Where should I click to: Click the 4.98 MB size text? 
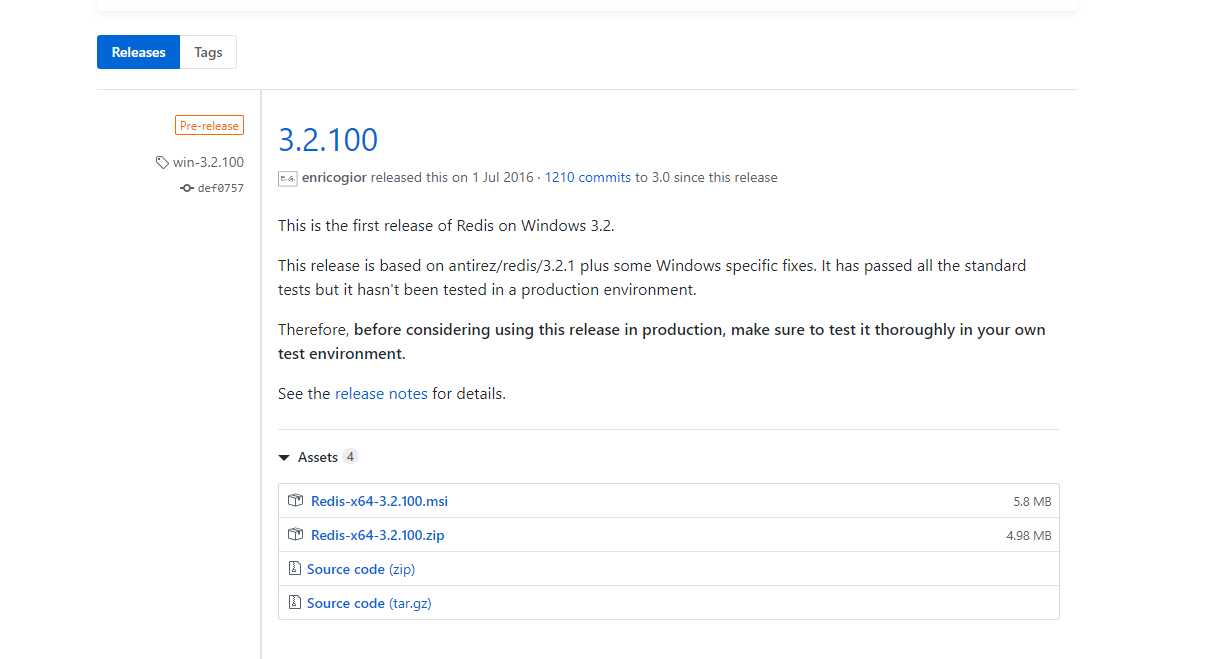tap(1029, 536)
